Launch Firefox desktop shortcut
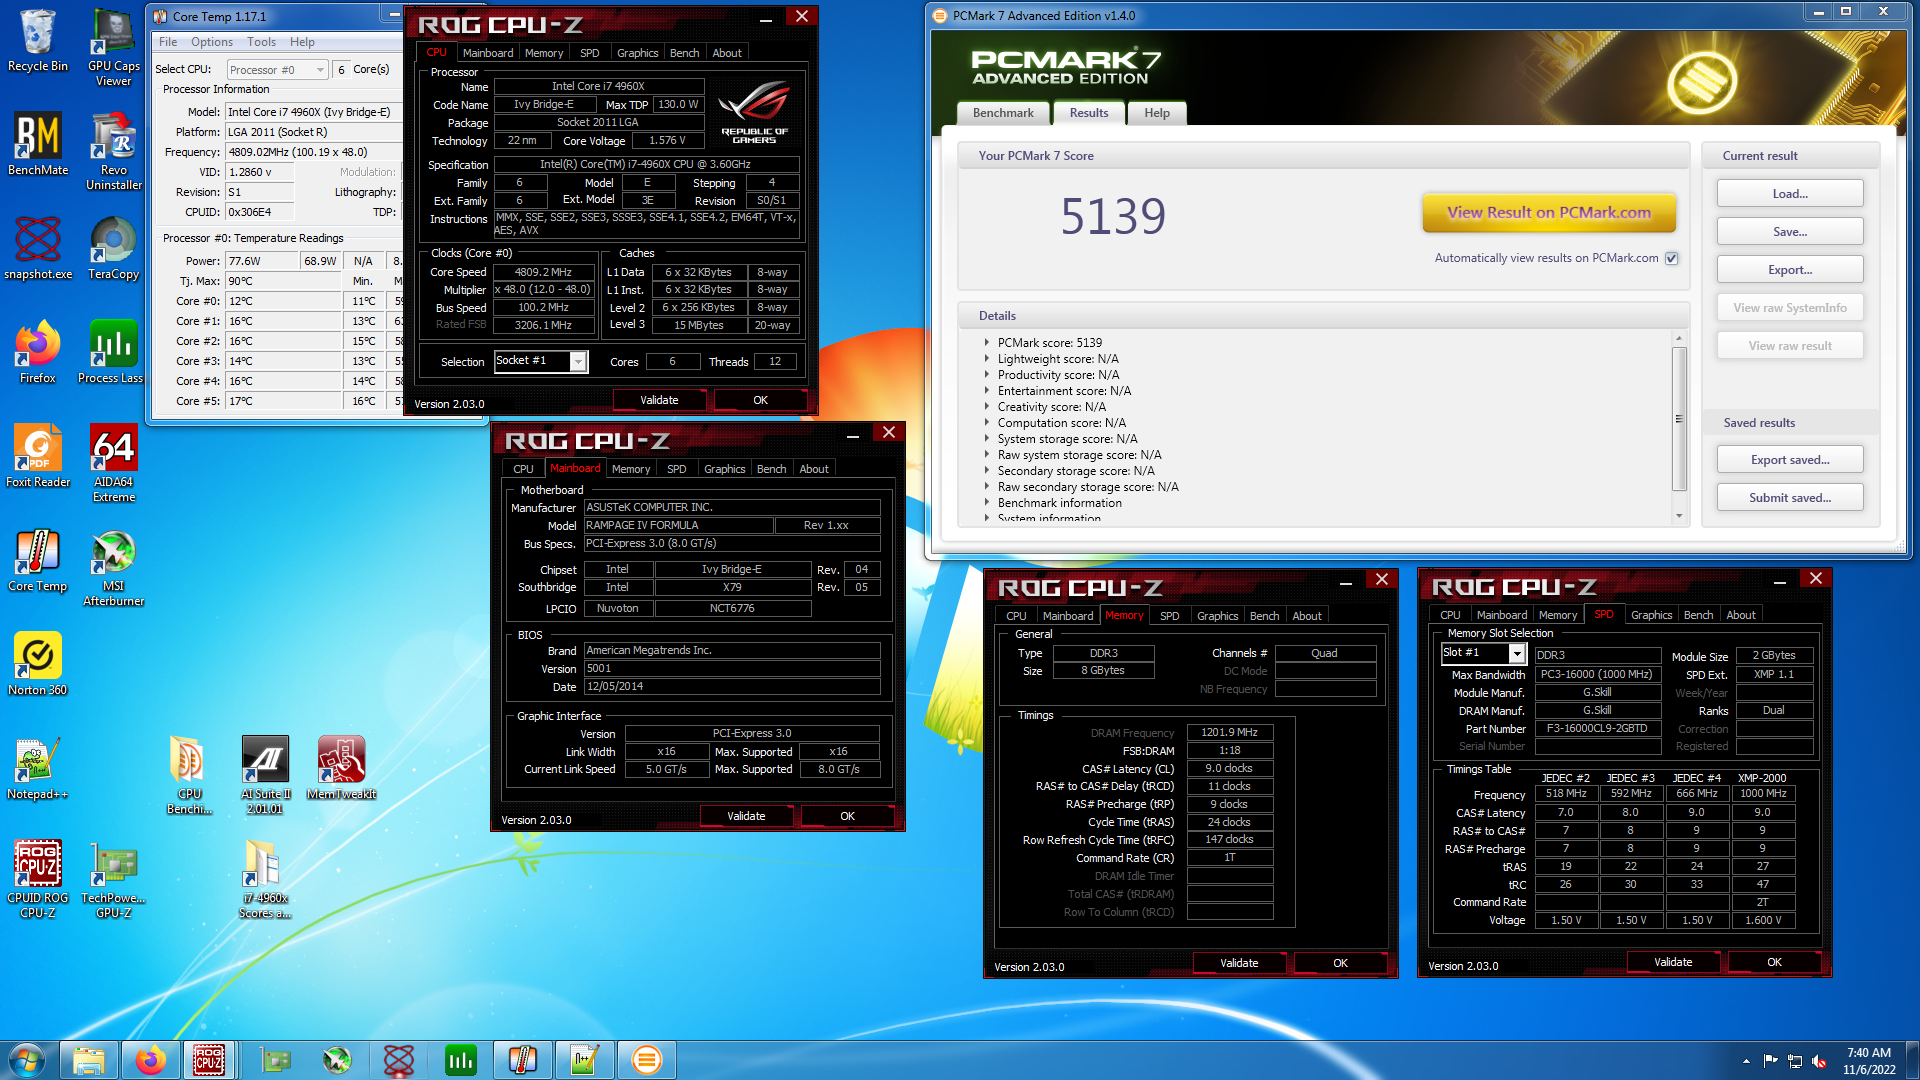This screenshot has height=1080, width=1920. pos(38,352)
